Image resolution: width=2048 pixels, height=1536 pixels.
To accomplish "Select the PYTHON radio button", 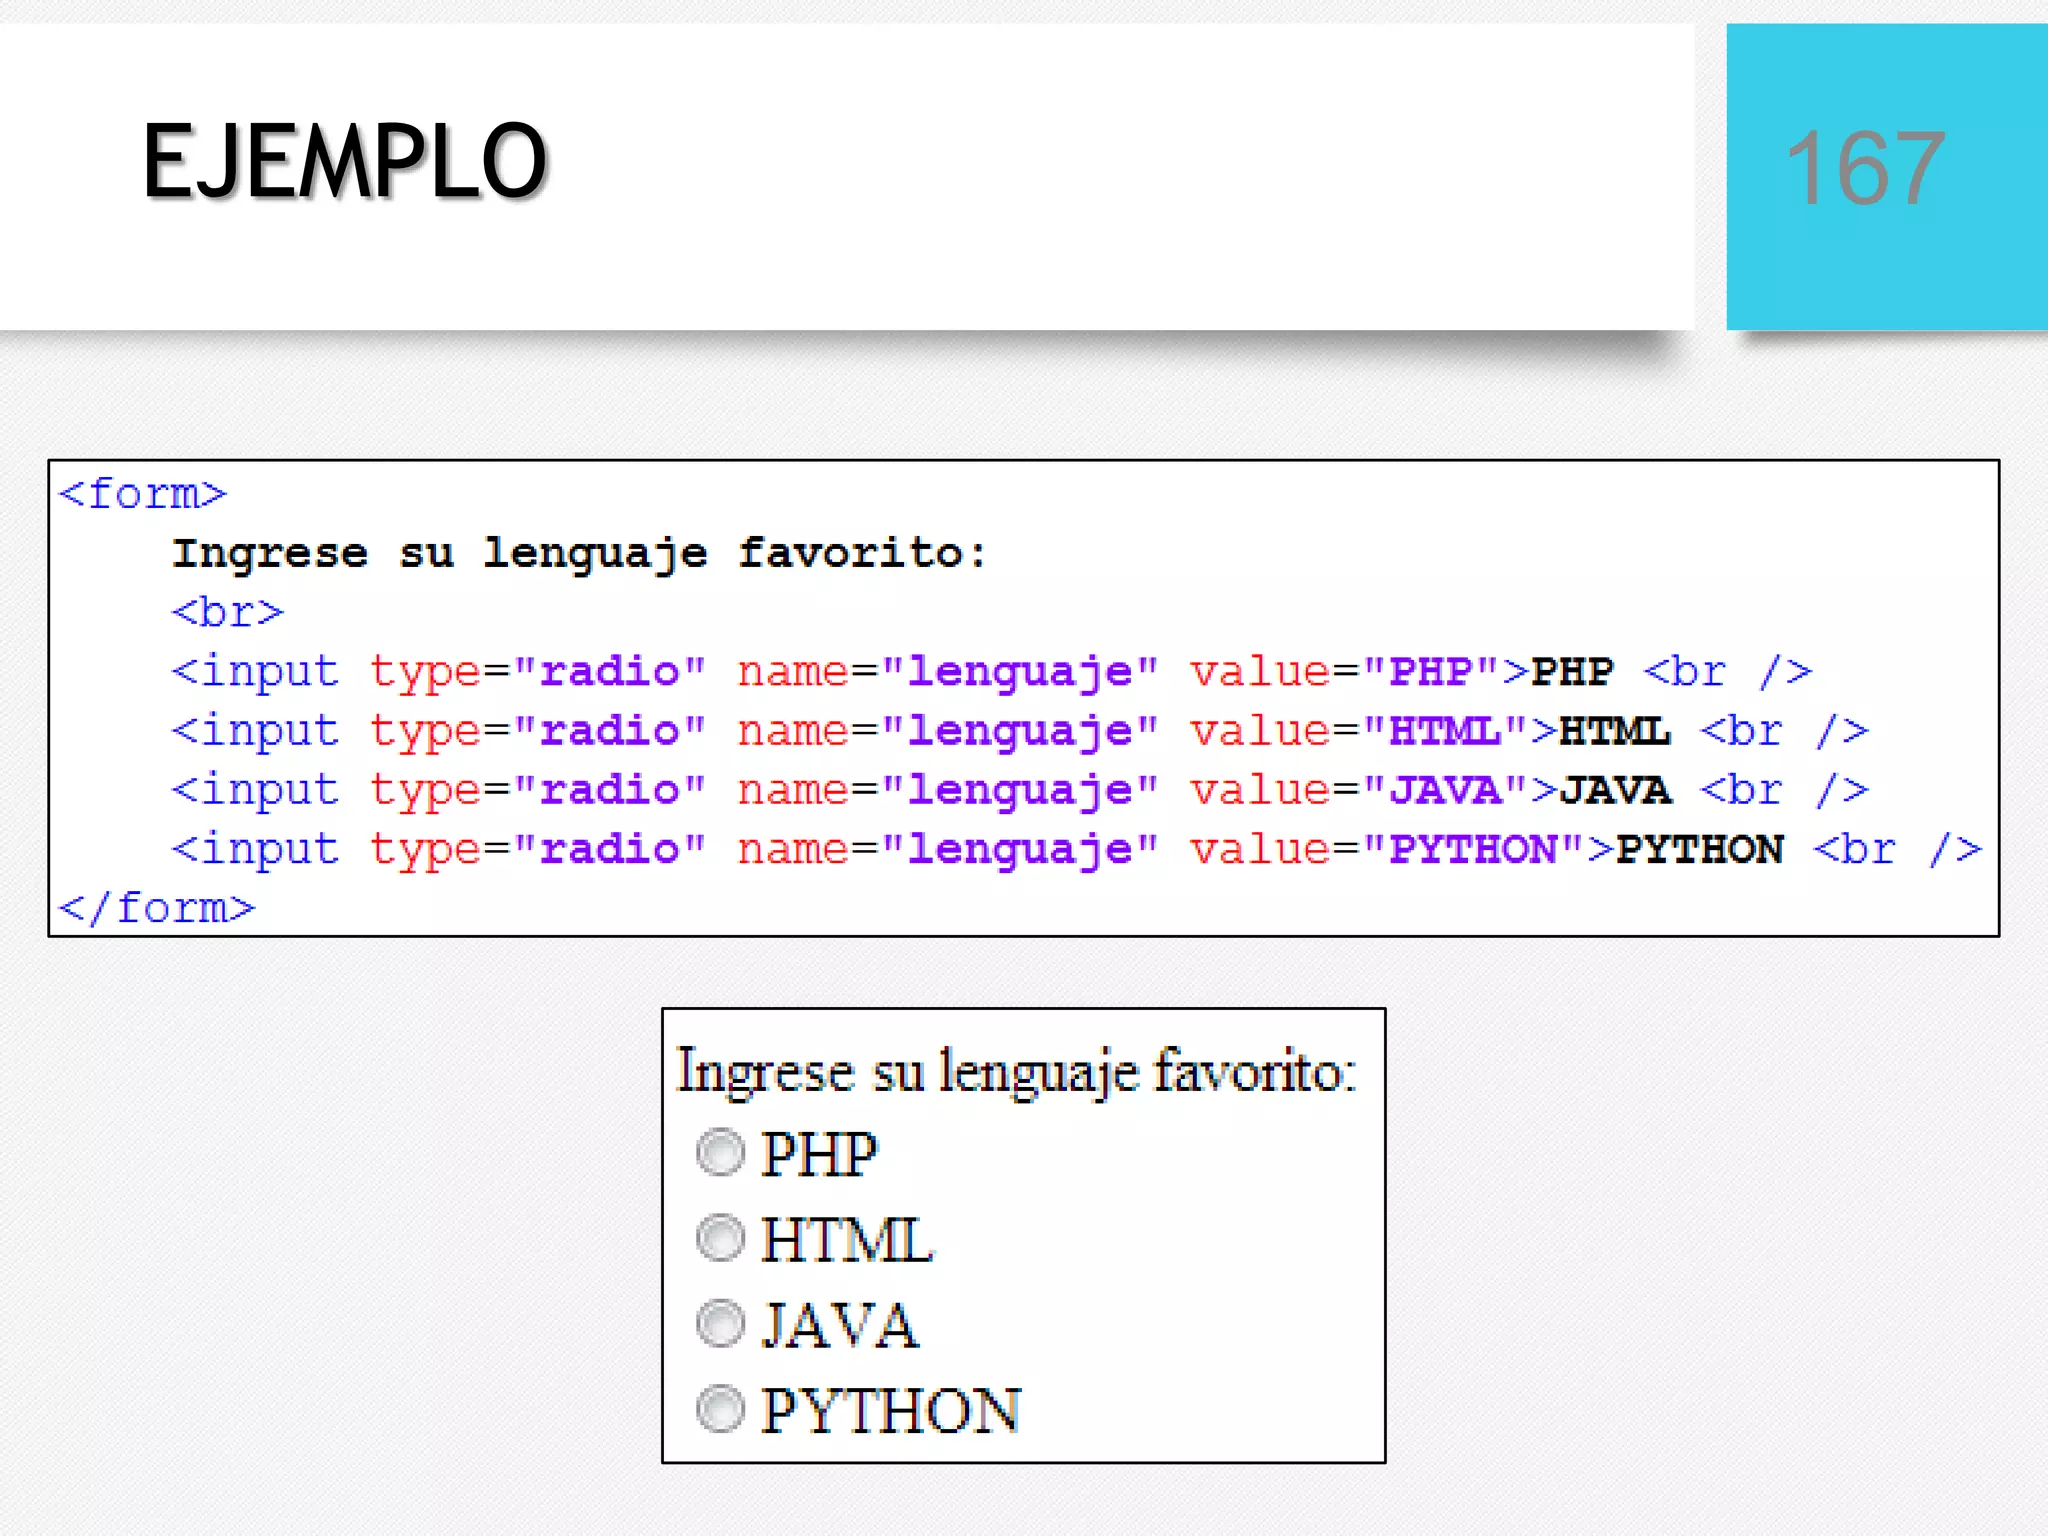I will coord(720,1409).
